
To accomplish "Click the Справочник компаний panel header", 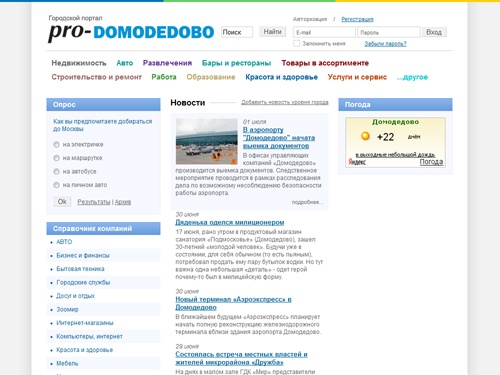I will pos(103,229).
